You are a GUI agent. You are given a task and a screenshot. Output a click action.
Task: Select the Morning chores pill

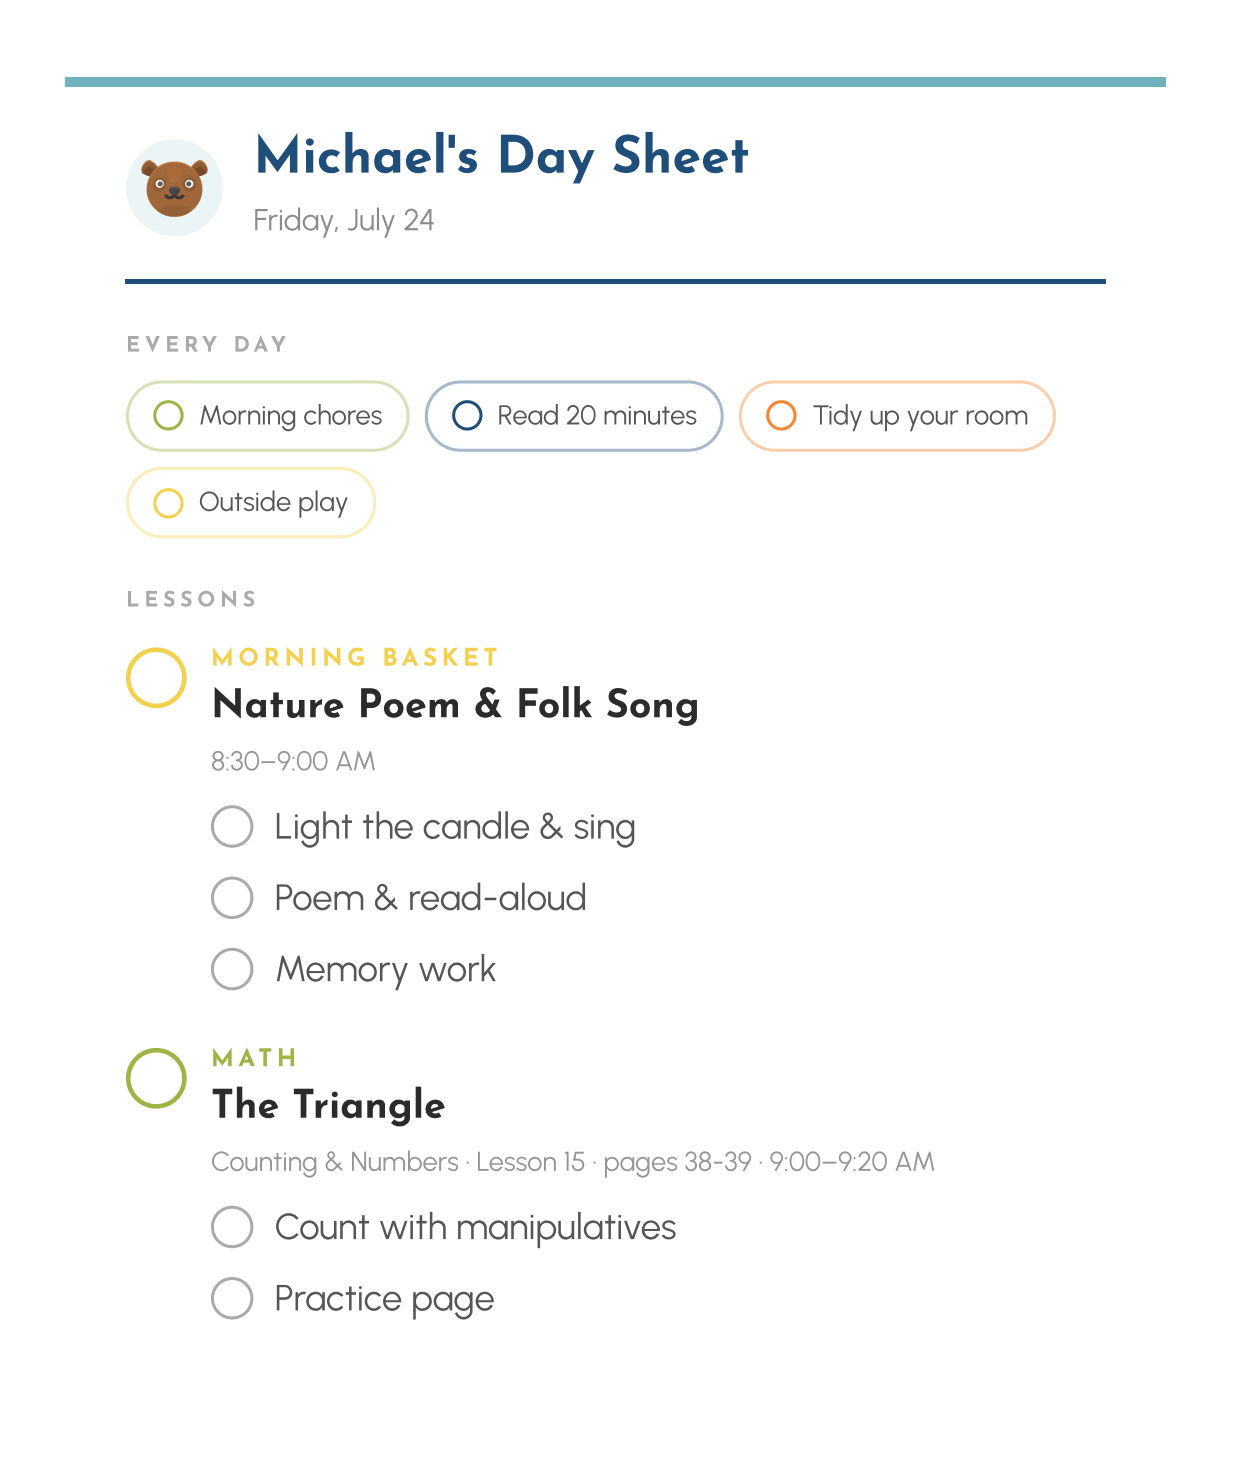(268, 416)
